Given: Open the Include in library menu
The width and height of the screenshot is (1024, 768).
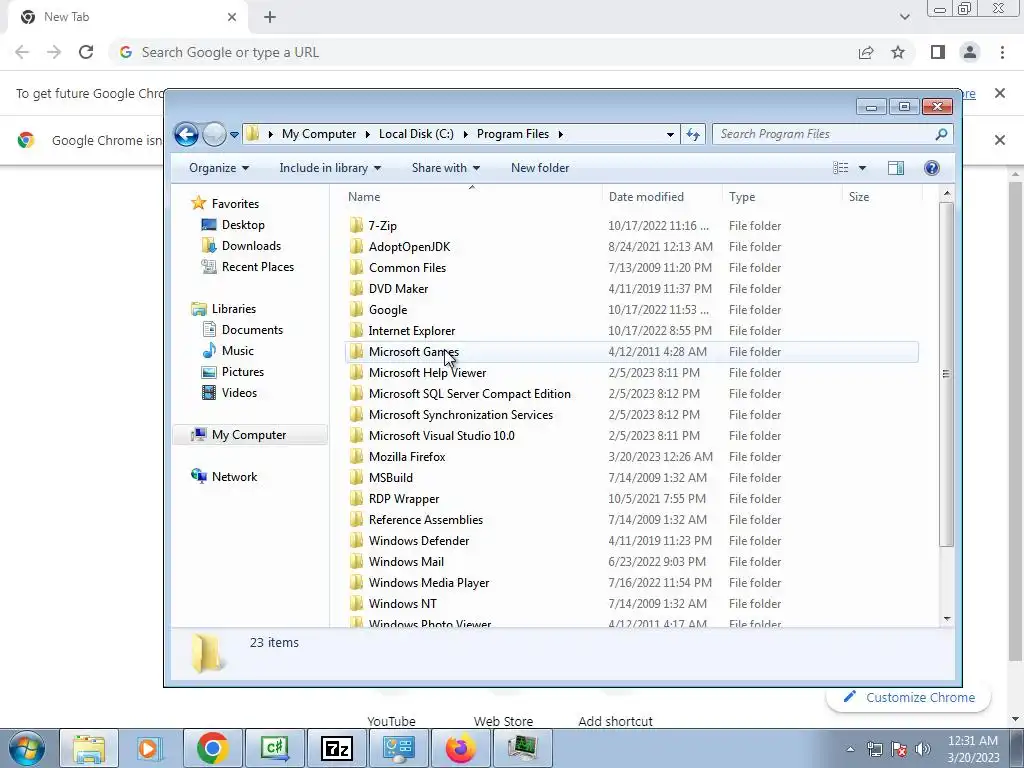Looking at the screenshot, I should pyautogui.click(x=330, y=168).
